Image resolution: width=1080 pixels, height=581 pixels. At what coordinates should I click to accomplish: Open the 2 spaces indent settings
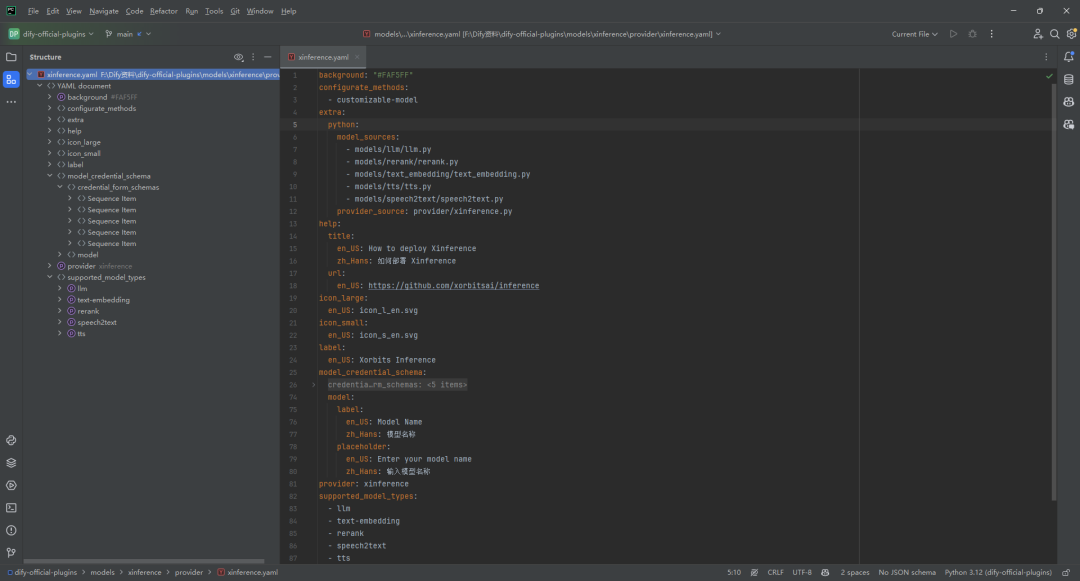(855, 573)
